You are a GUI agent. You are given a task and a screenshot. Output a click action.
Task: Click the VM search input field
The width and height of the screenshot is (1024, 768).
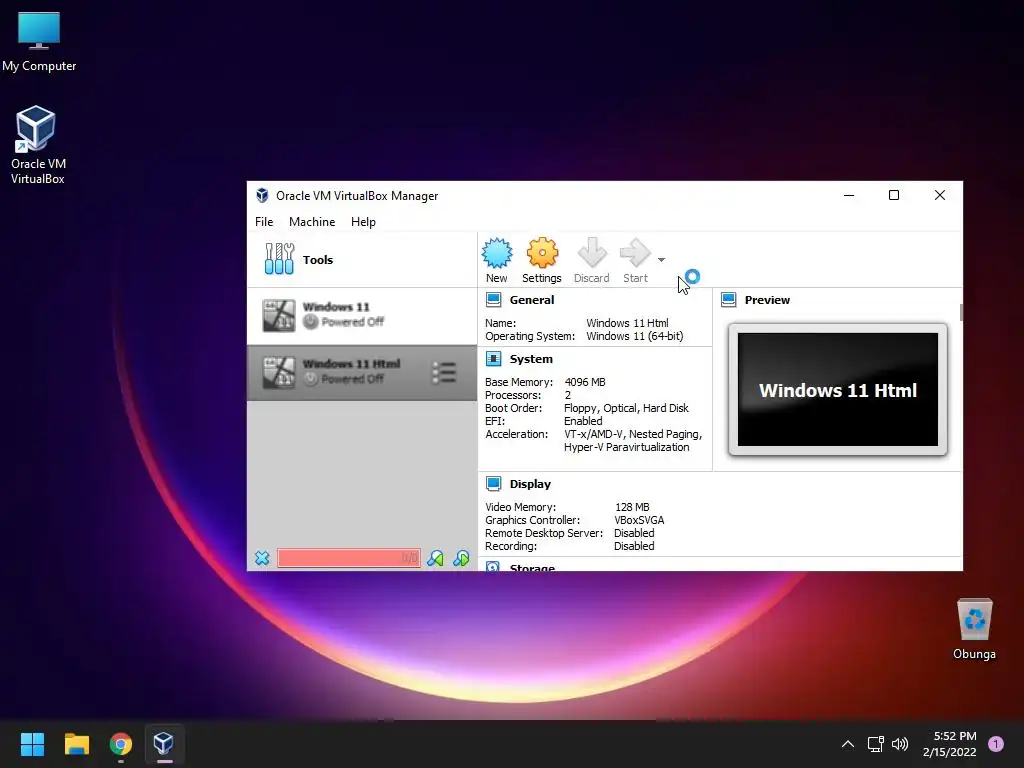point(349,558)
